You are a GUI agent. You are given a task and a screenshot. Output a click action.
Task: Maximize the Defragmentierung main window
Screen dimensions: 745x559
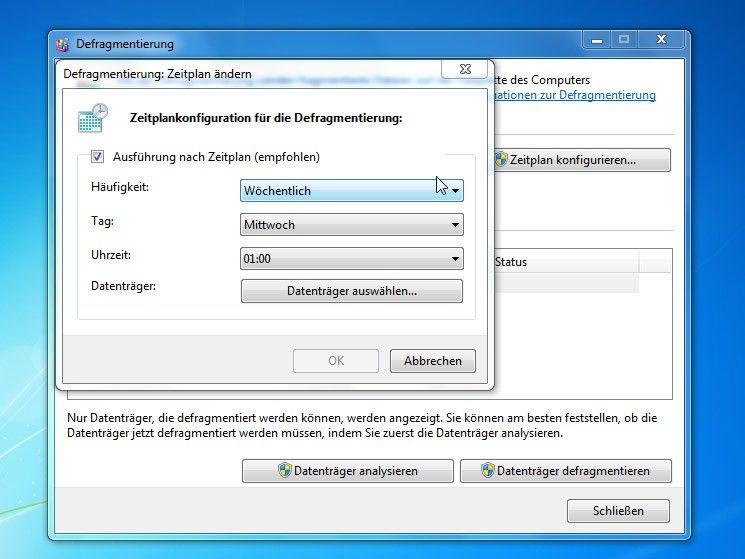(625, 40)
